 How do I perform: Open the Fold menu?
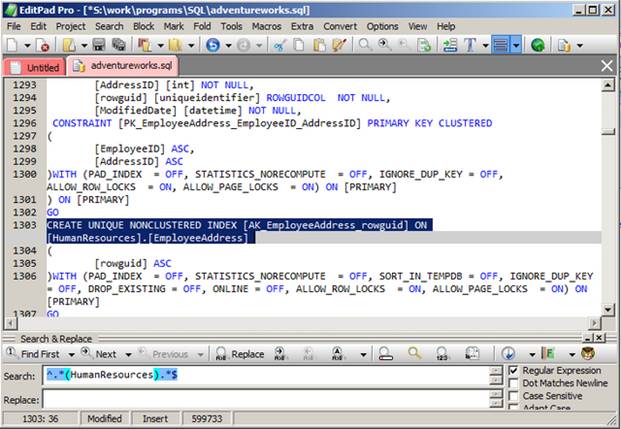pyautogui.click(x=202, y=27)
